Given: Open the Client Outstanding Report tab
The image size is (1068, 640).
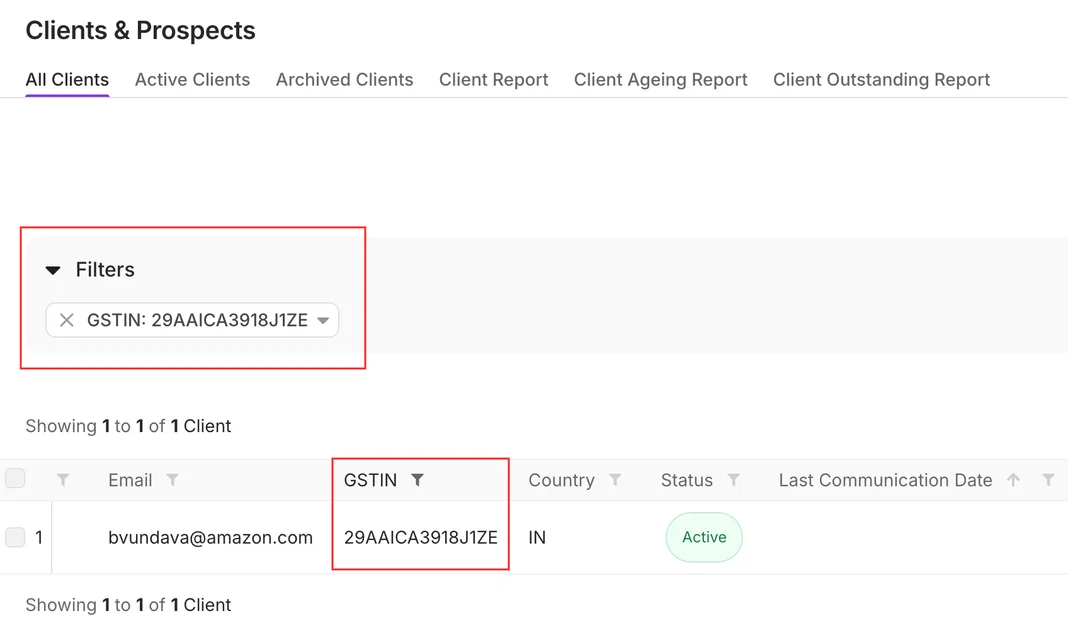Looking at the screenshot, I should [881, 80].
